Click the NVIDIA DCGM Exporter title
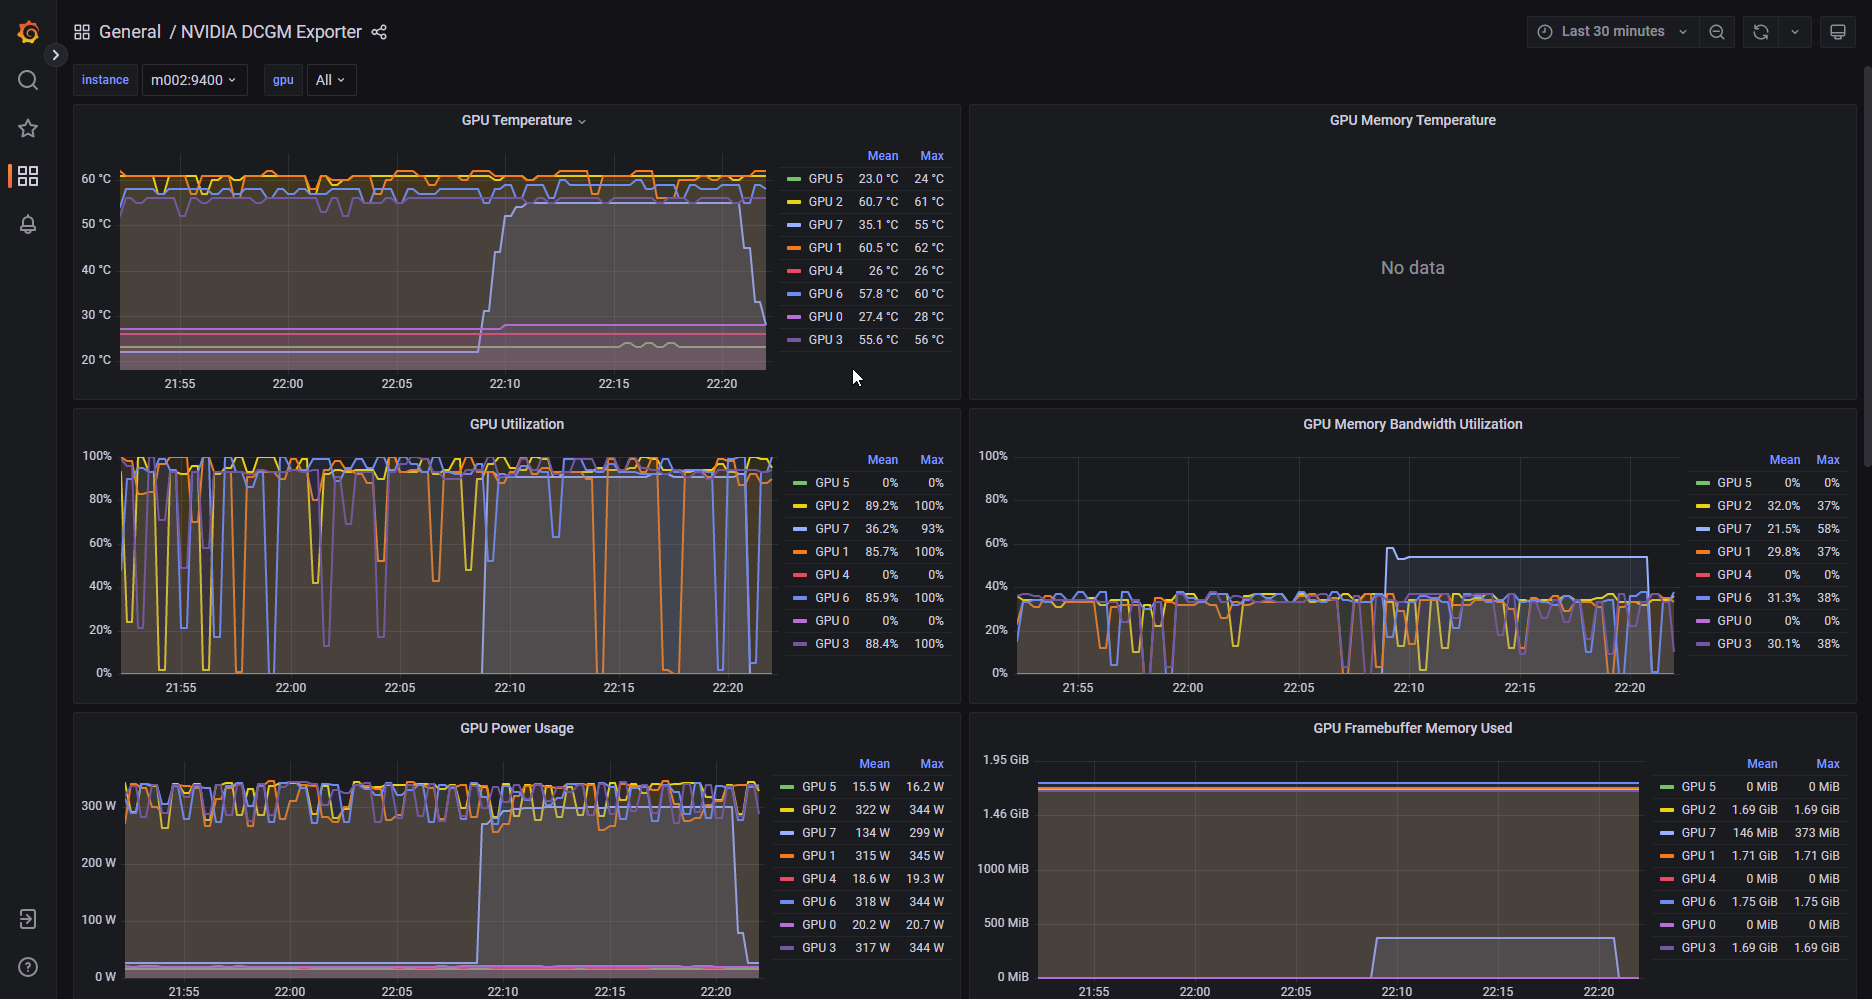The image size is (1872, 999). click(271, 32)
